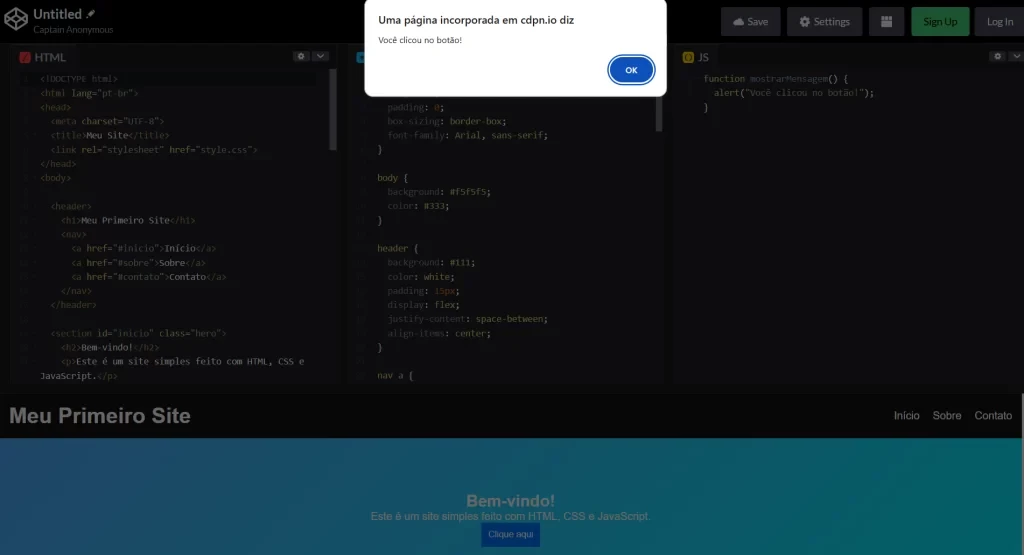Click HTML editor vertical scrollbar
Screen dimensions: 1024x555
[x=333, y=110]
